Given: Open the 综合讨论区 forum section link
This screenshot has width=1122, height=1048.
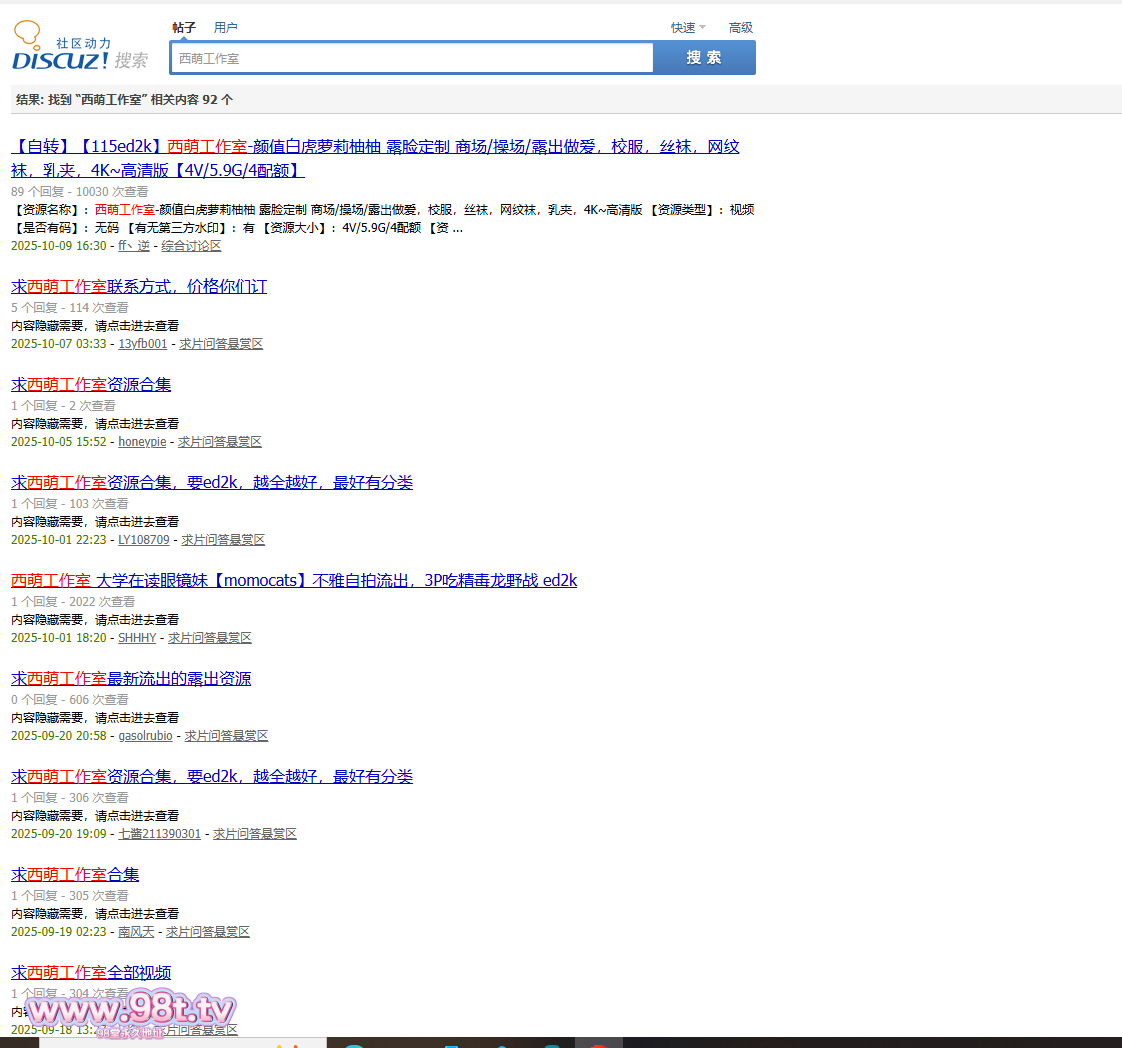Looking at the screenshot, I should 191,246.
